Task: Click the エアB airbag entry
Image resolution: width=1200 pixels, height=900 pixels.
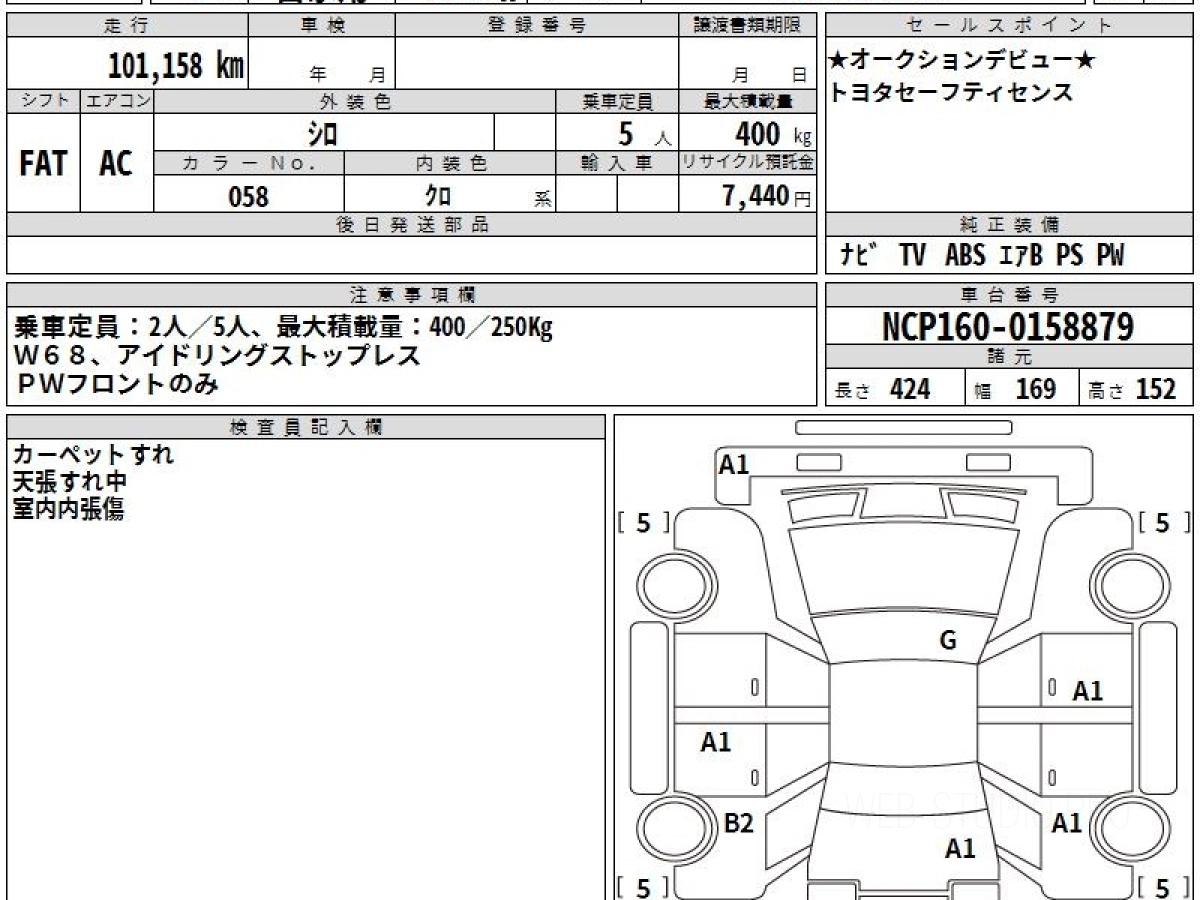Action: [1020, 256]
